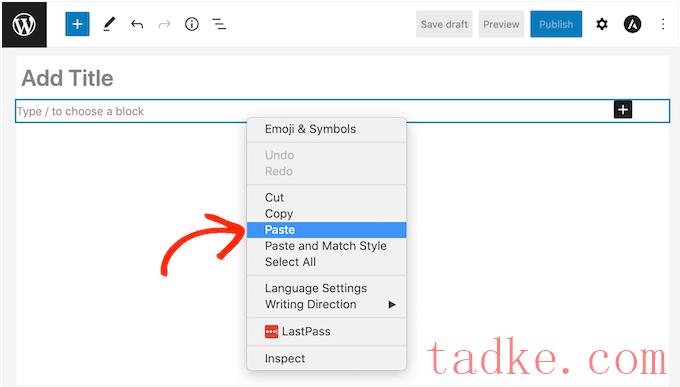Click the Preview button

[501, 24]
